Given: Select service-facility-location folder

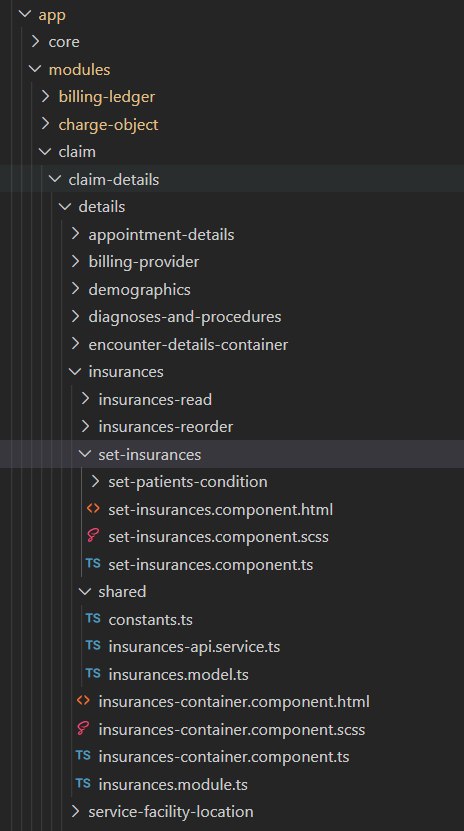Looking at the screenshot, I should click(x=171, y=811).
